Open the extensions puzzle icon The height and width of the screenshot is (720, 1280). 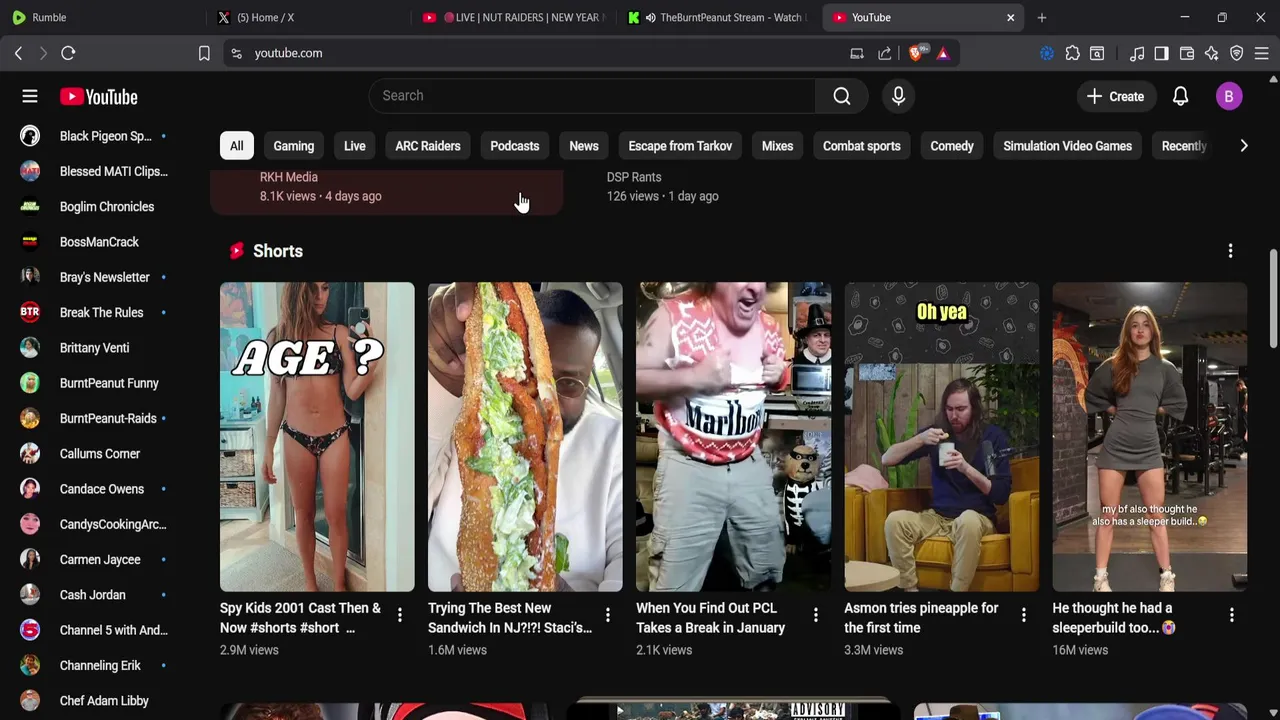coord(1072,53)
